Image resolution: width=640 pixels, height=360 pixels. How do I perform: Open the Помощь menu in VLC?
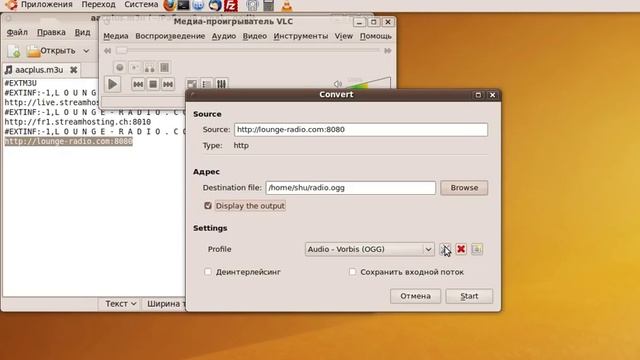(x=376, y=36)
